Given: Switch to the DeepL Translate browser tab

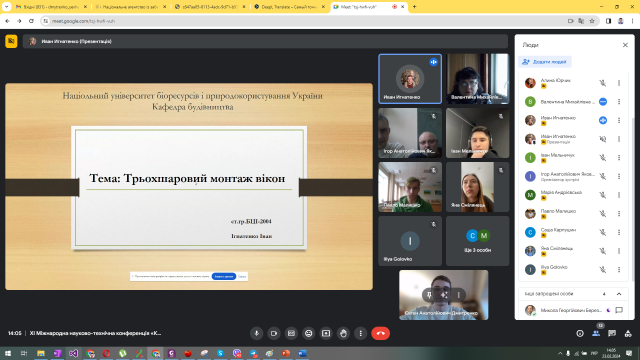Looking at the screenshot, I should 289,7.
